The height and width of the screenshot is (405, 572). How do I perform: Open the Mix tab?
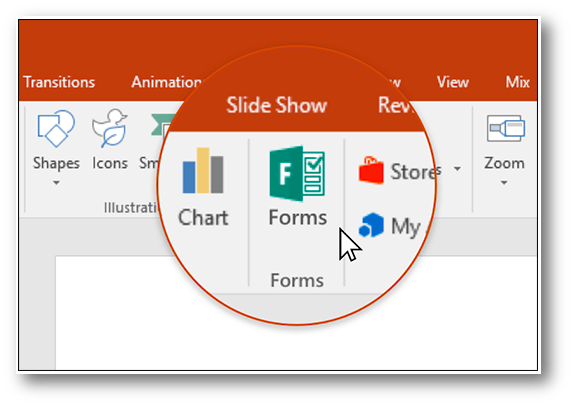coord(517,82)
